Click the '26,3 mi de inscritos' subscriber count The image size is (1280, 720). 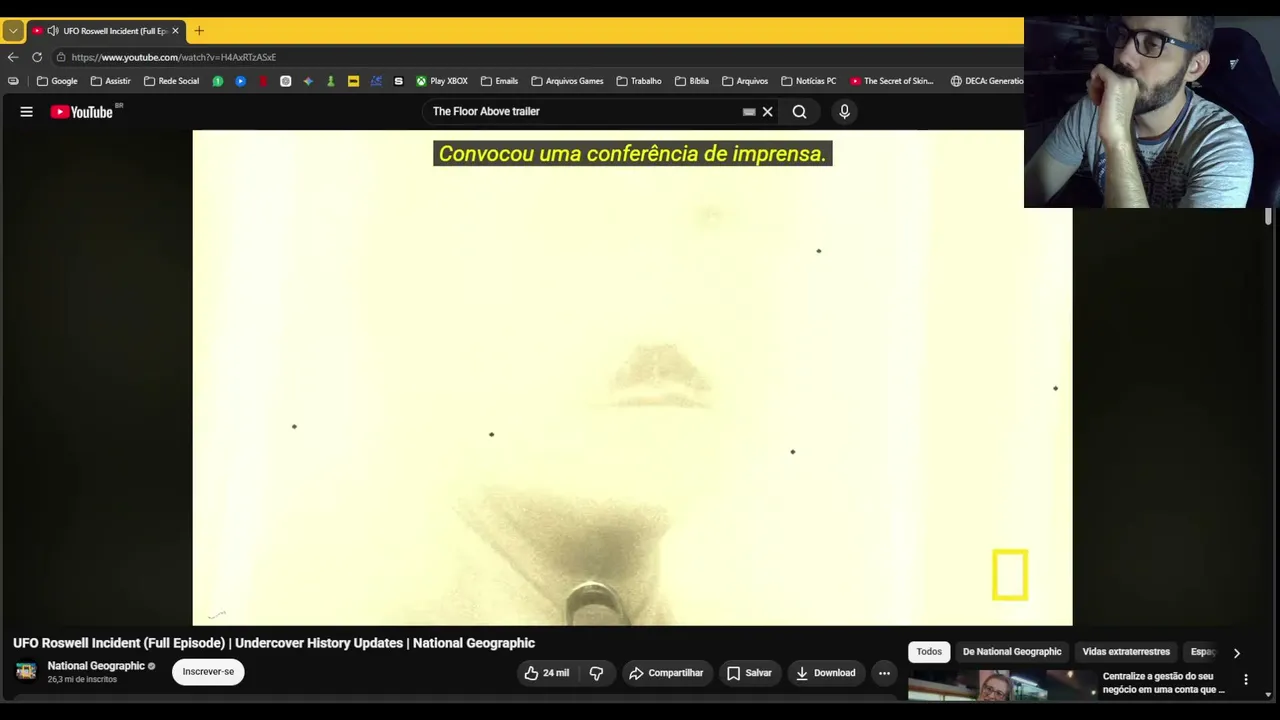pyautogui.click(x=82, y=680)
